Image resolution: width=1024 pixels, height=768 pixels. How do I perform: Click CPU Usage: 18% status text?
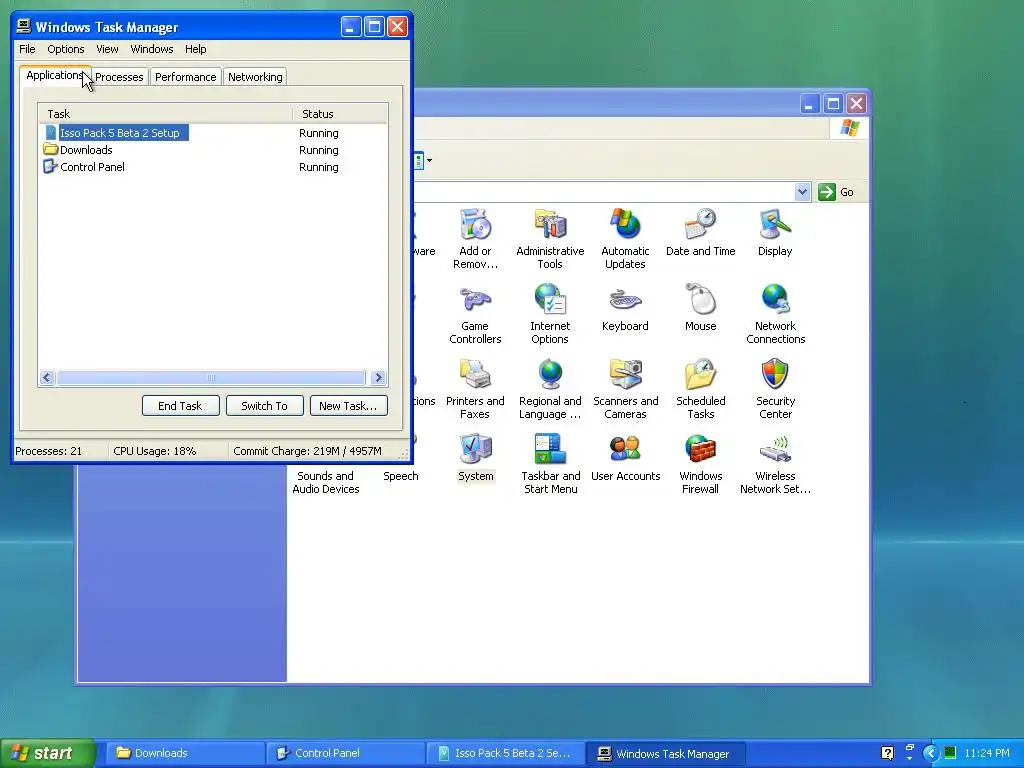[x=155, y=451]
